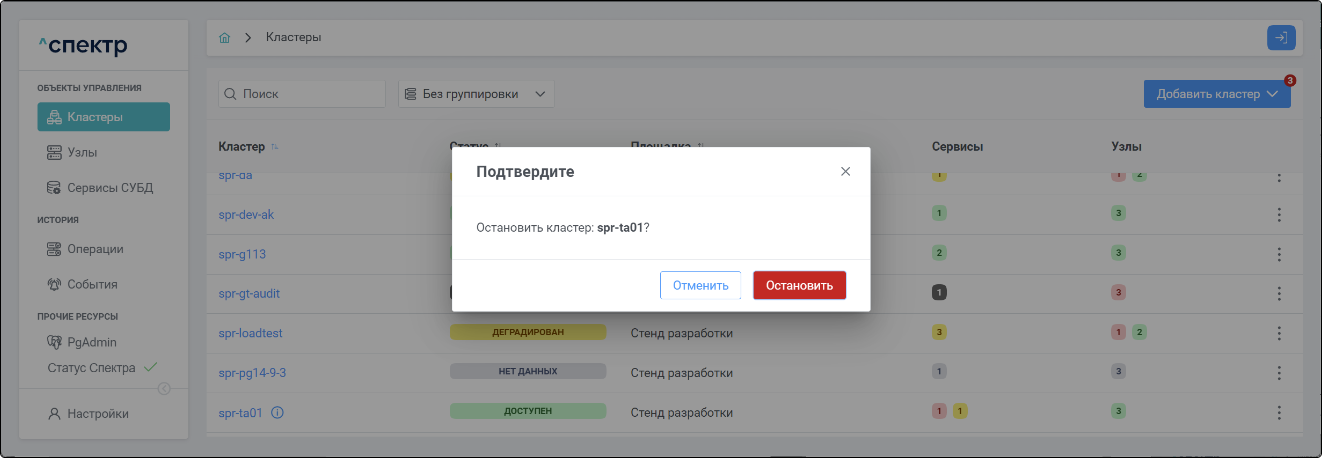Open the spr-gt-audit cluster link
The width and height of the screenshot is (1323, 458).
tap(249, 294)
